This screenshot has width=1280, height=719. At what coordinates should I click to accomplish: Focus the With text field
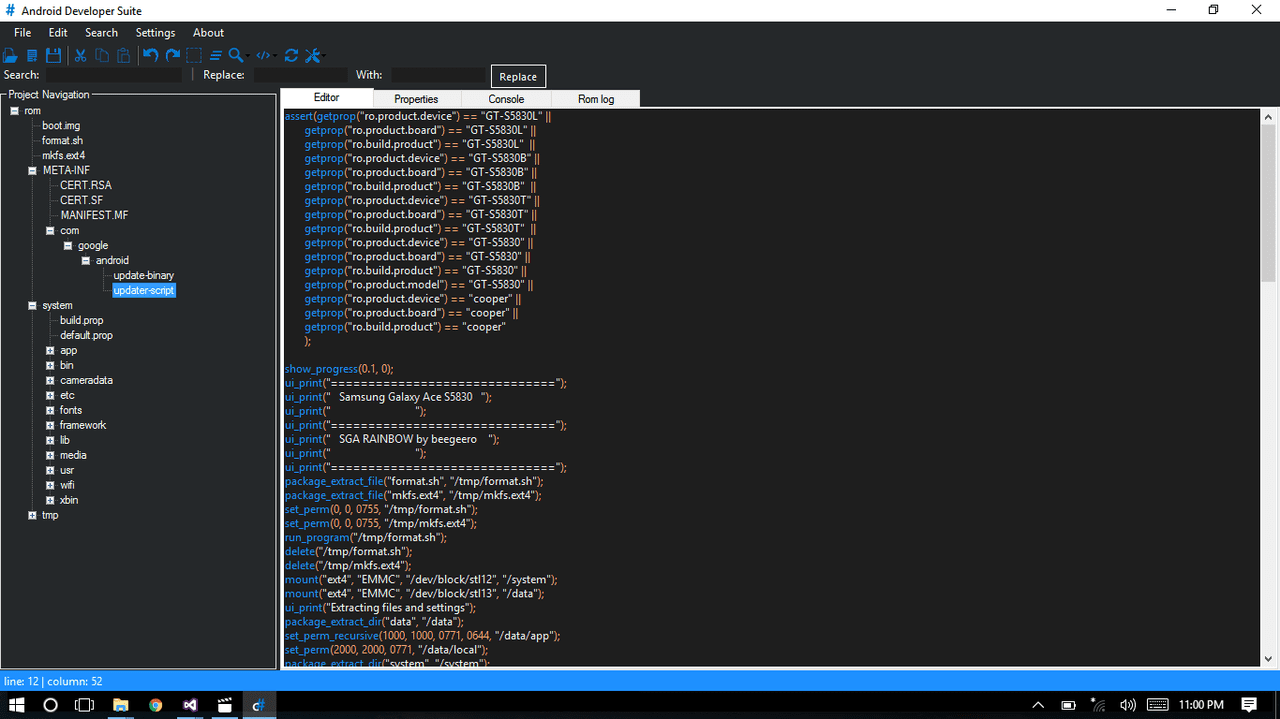[x=438, y=75]
